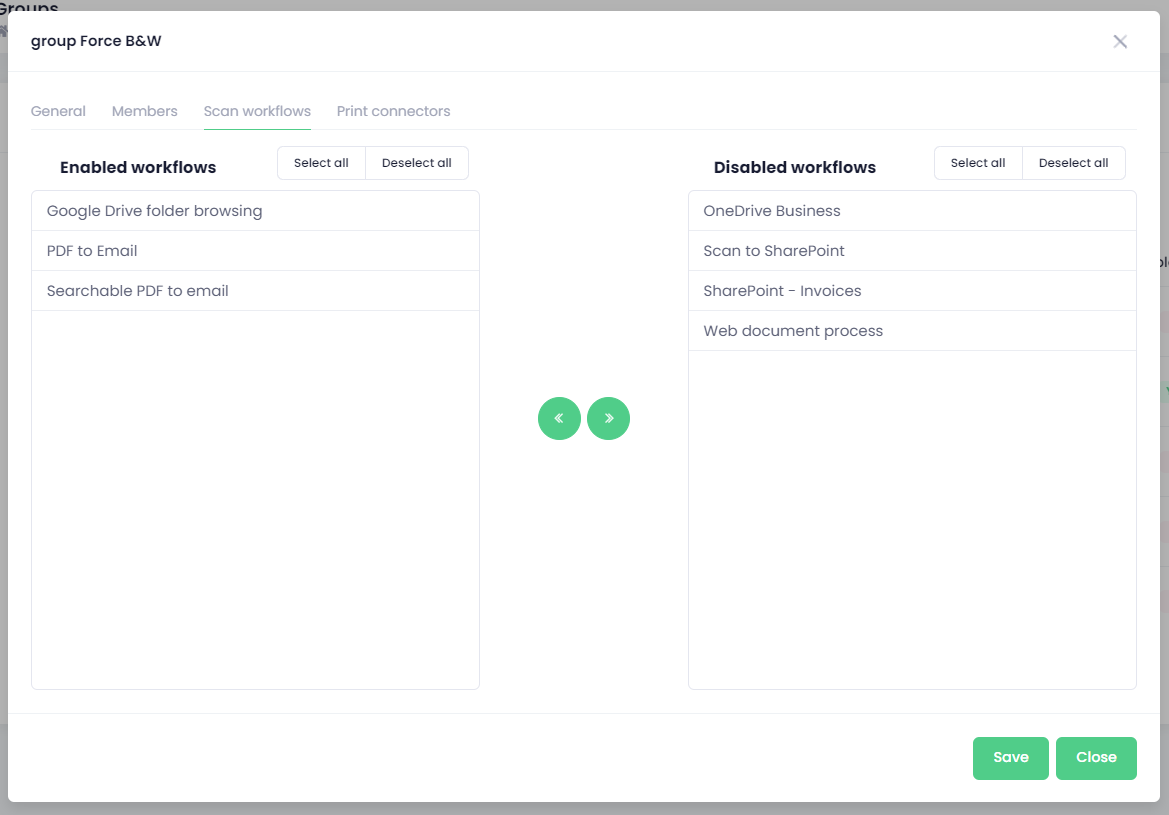This screenshot has width=1169, height=815.
Task: Select all disabled workflows
Action: (978, 163)
